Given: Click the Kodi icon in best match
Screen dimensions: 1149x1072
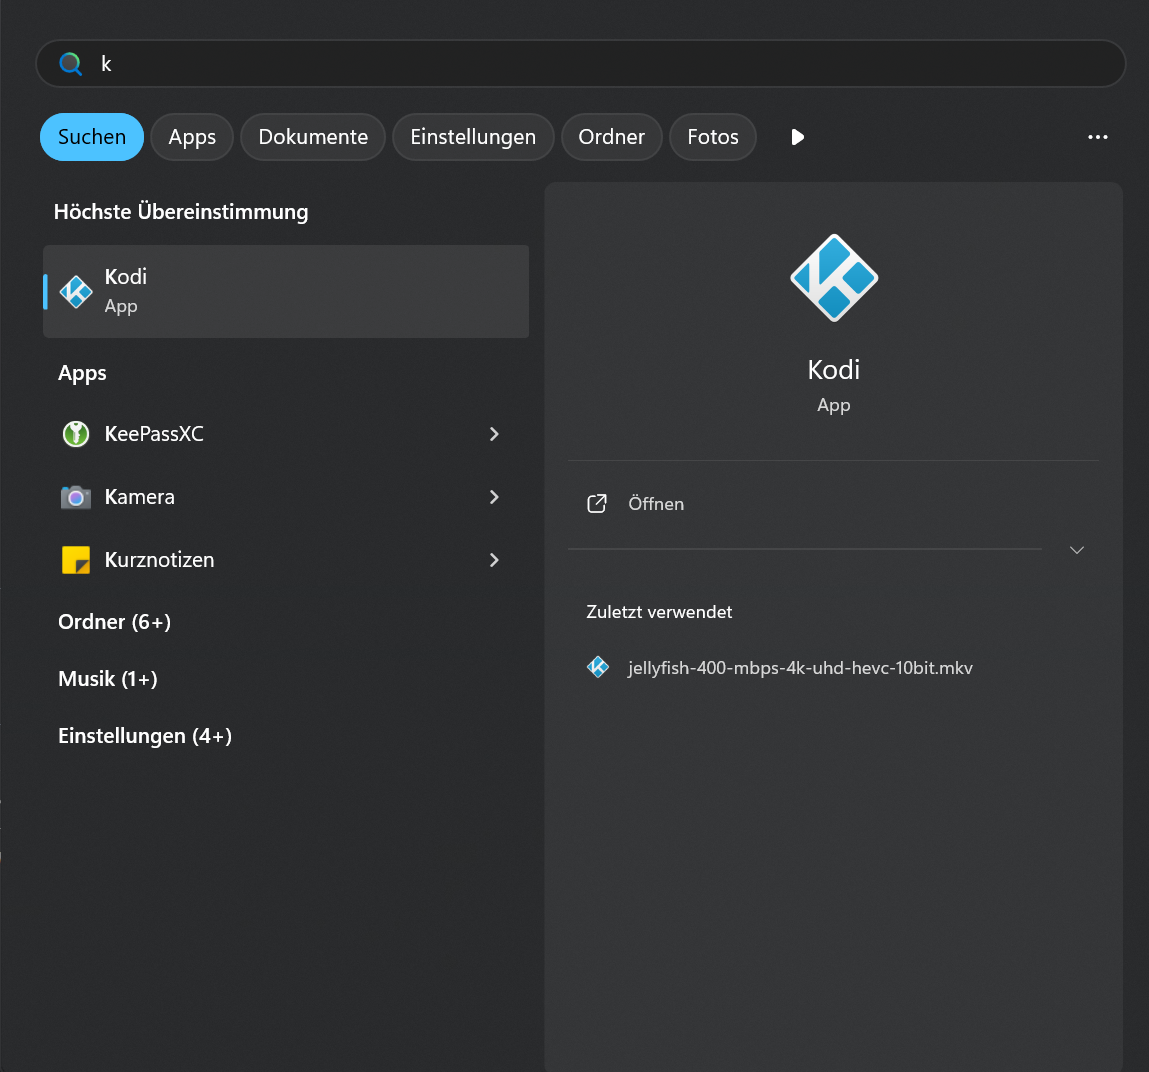Looking at the screenshot, I should coord(75,292).
